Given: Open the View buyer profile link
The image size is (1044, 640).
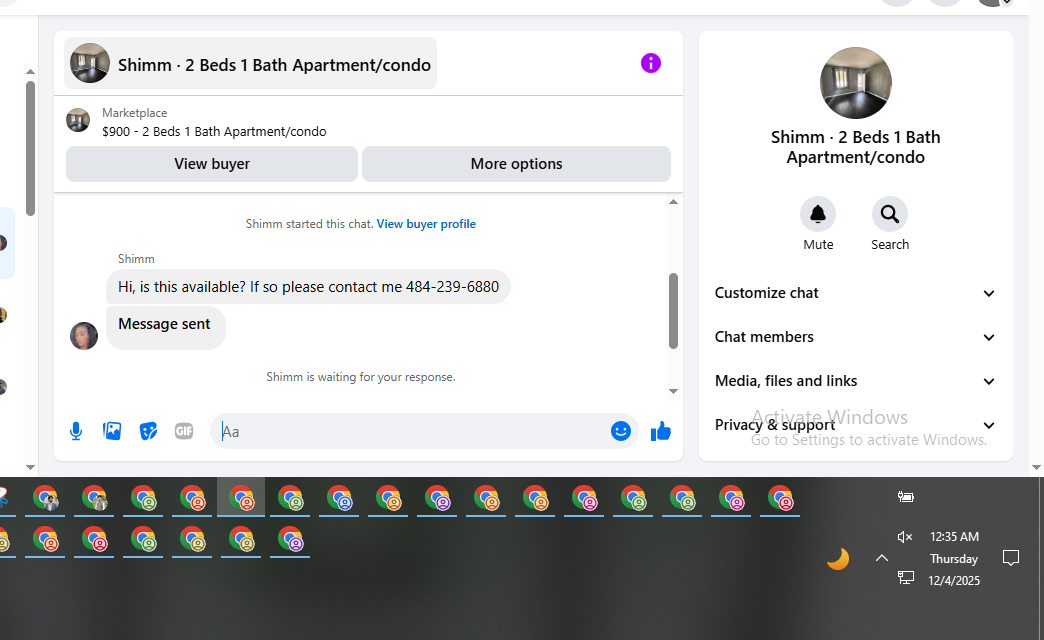Looking at the screenshot, I should click(x=426, y=224).
